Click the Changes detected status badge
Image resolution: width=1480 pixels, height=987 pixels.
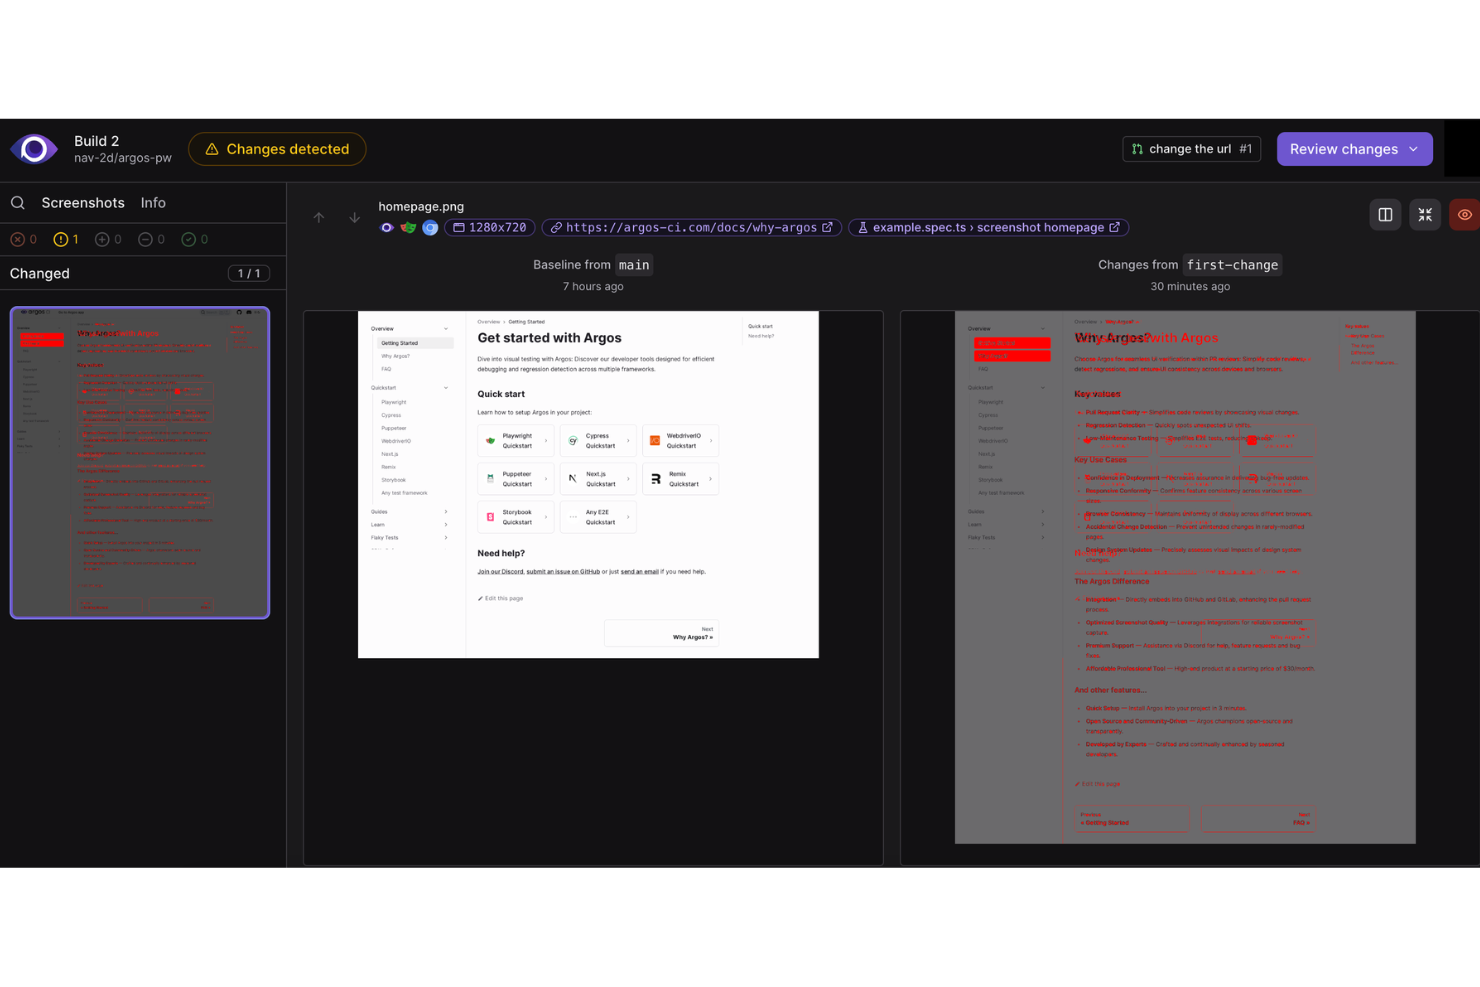click(277, 149)
